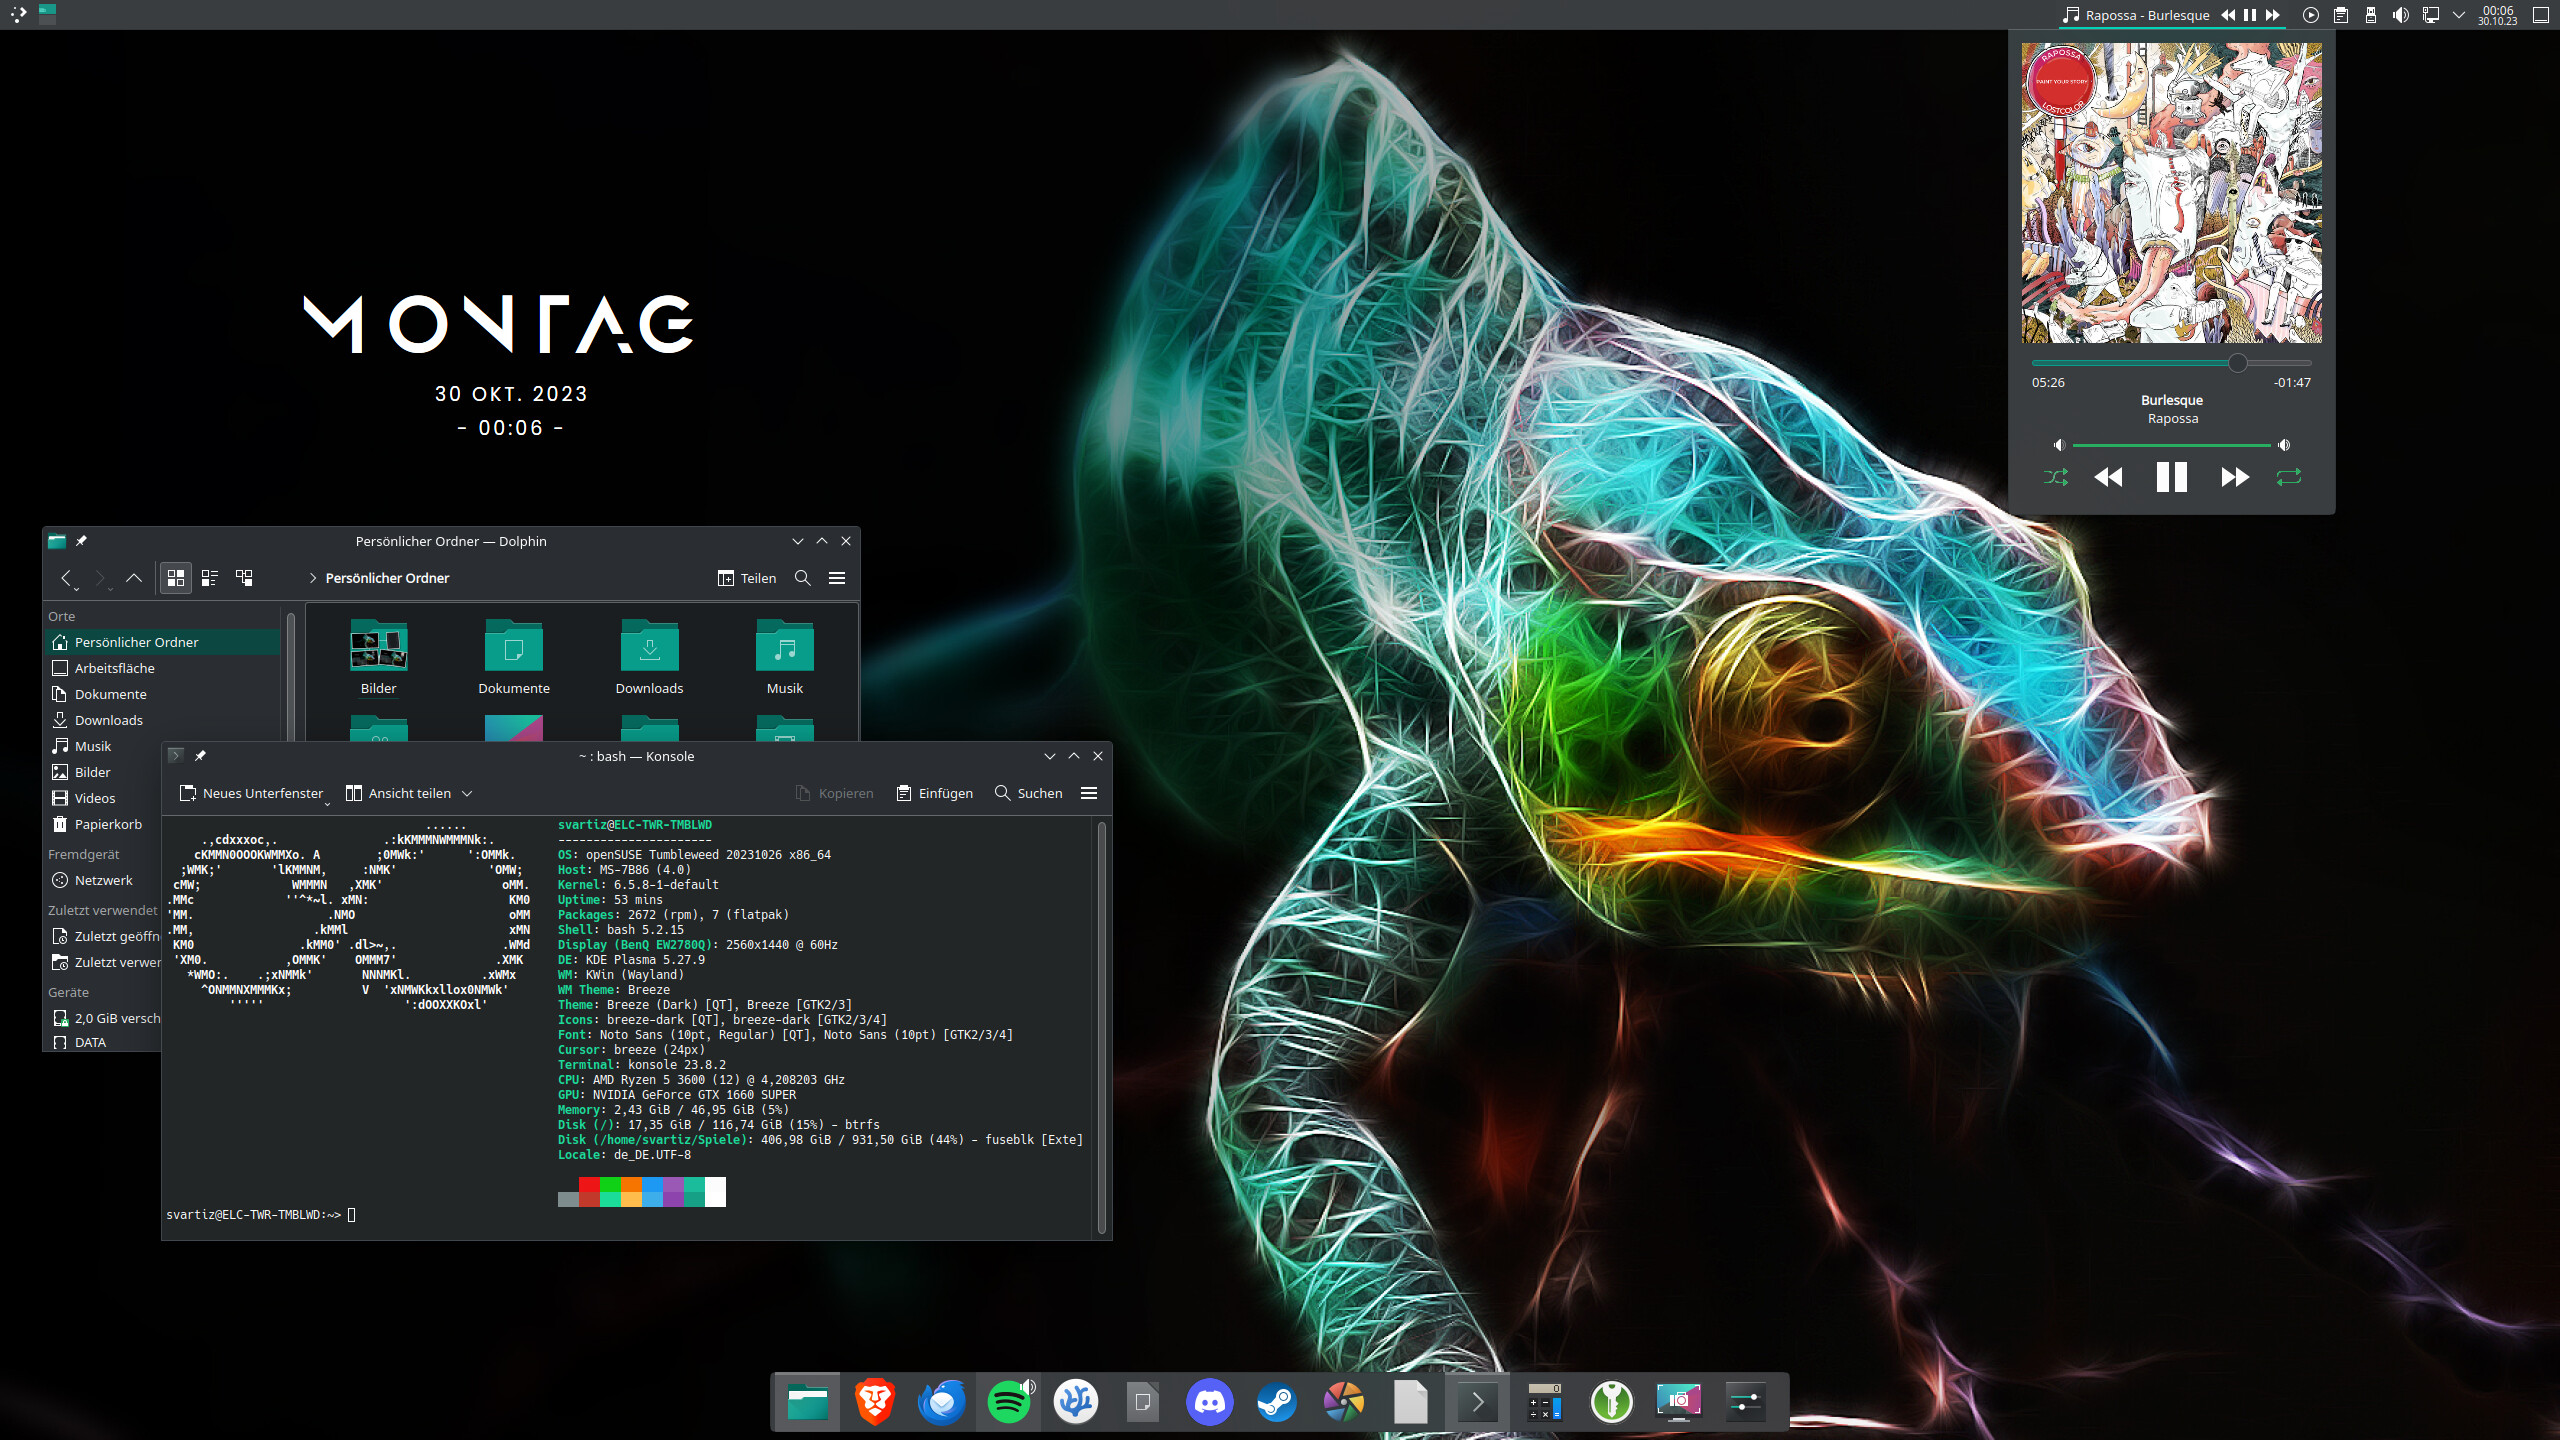The height and width of the screenshot is (1440, 2560).
Task: Toggle repeat in the media player
Action: (x=2289, y=477)
